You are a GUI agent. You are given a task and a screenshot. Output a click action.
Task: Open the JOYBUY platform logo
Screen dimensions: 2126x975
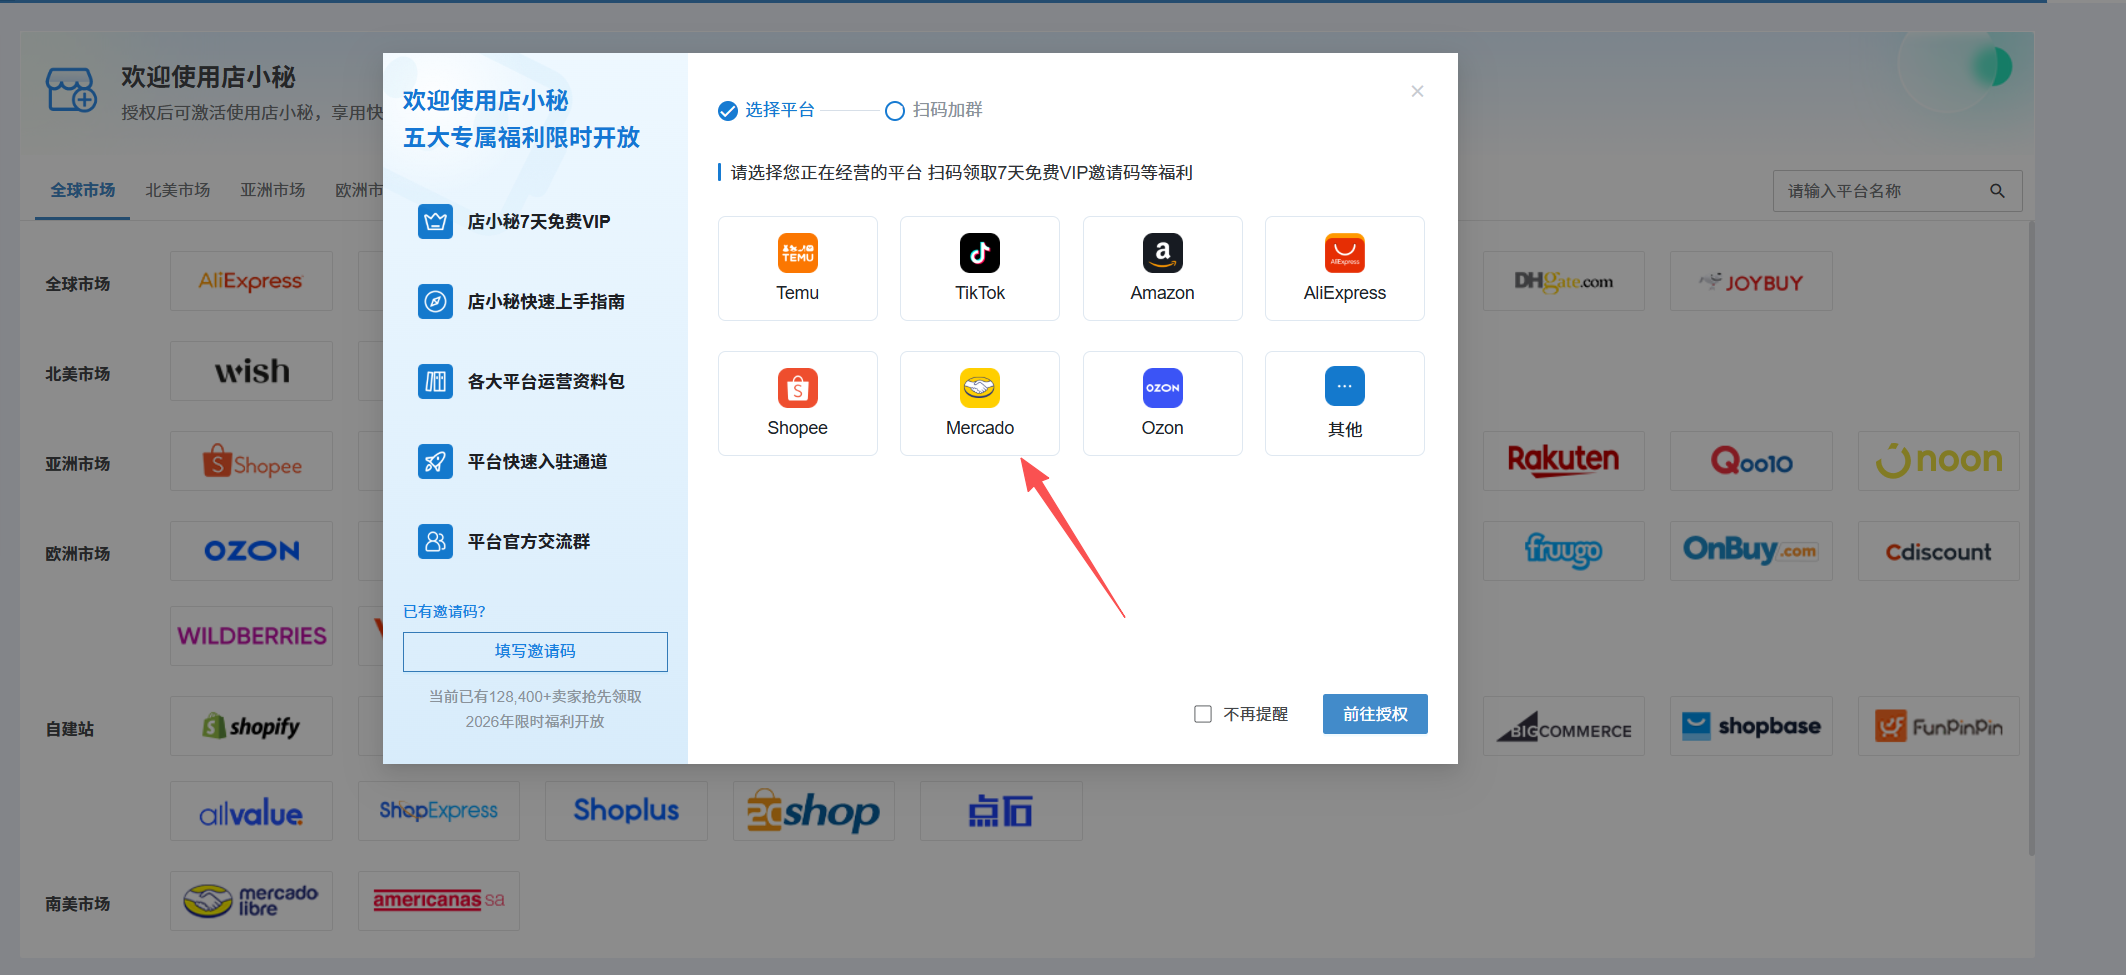click(1751, 281)
